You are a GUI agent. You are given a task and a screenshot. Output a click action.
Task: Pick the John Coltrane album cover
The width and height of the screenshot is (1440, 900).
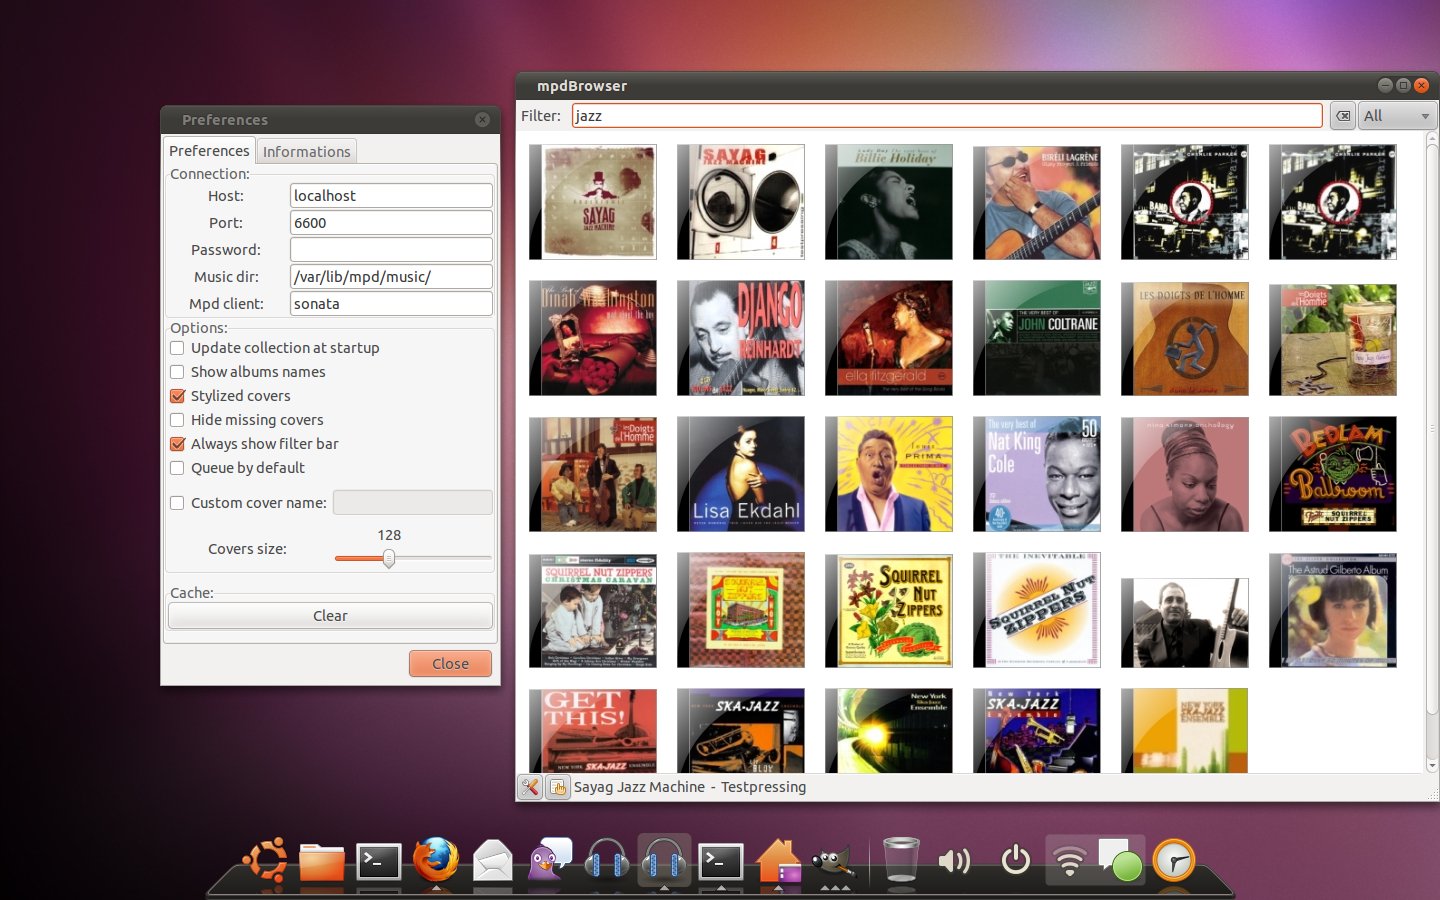coord(1037,338)
